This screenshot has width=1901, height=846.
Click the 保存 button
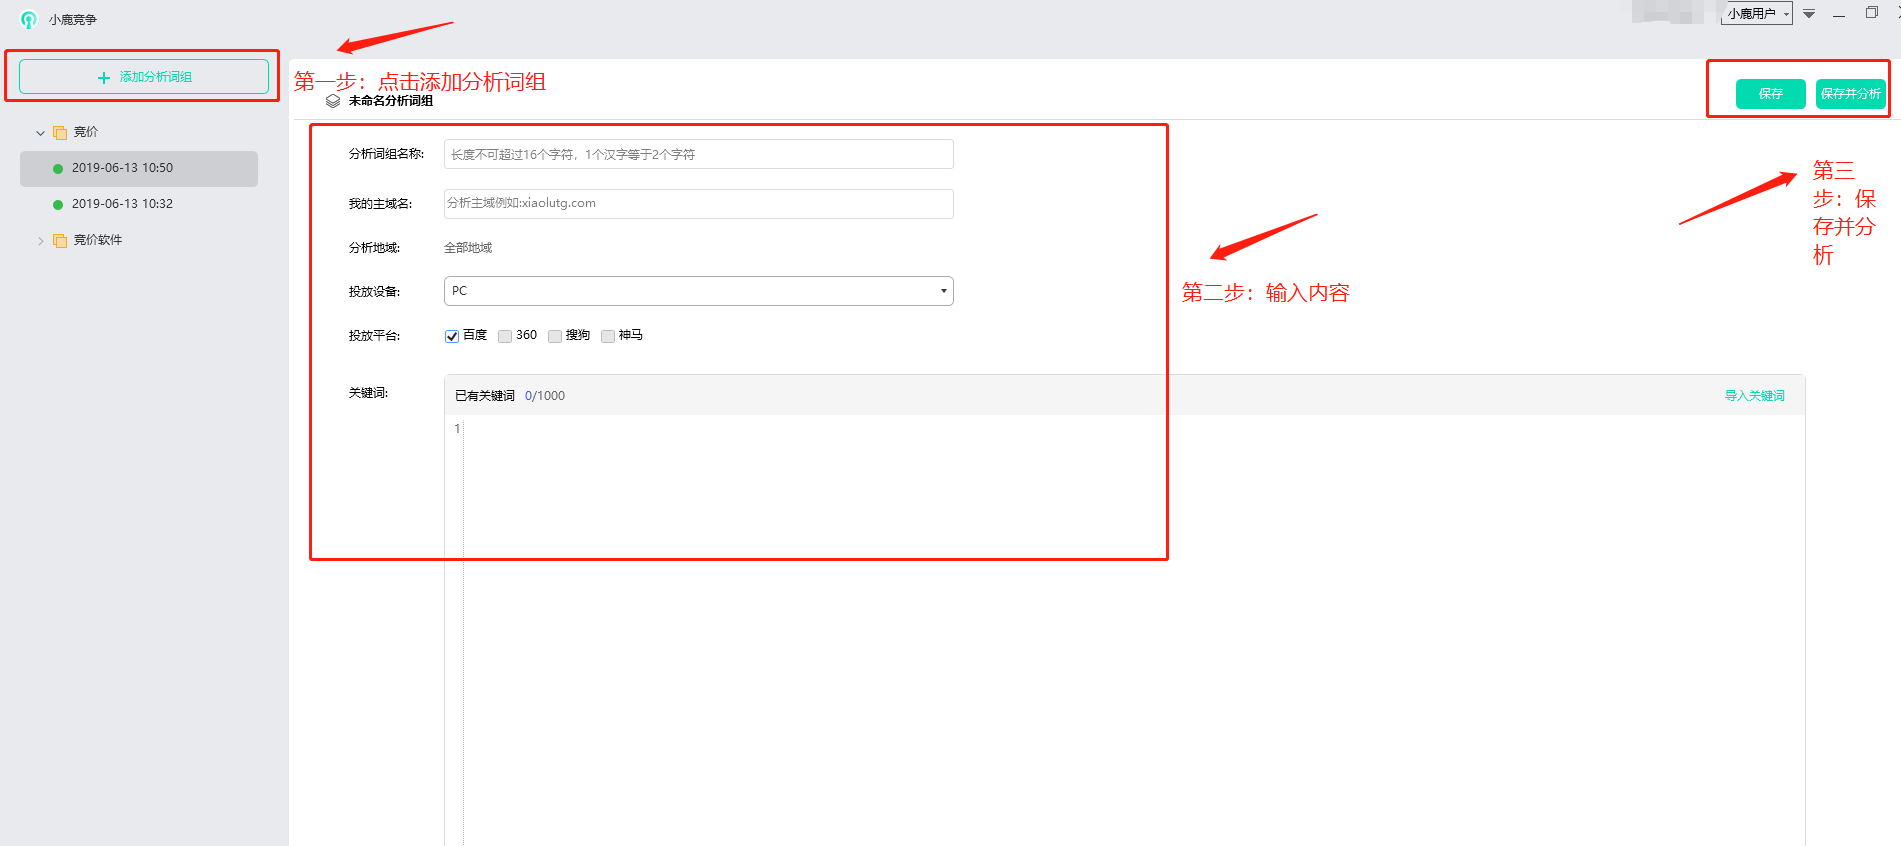(x=1770, y=94)
